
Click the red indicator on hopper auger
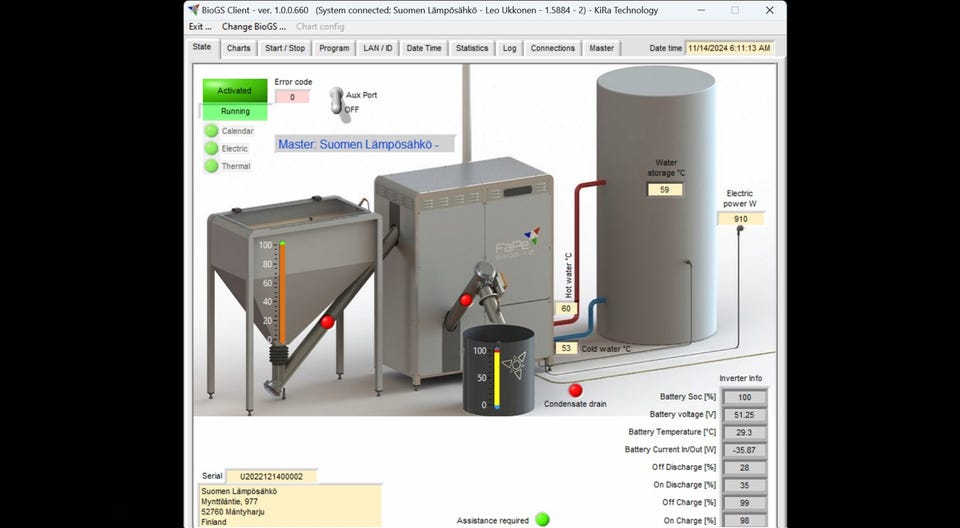pos(328,322)
